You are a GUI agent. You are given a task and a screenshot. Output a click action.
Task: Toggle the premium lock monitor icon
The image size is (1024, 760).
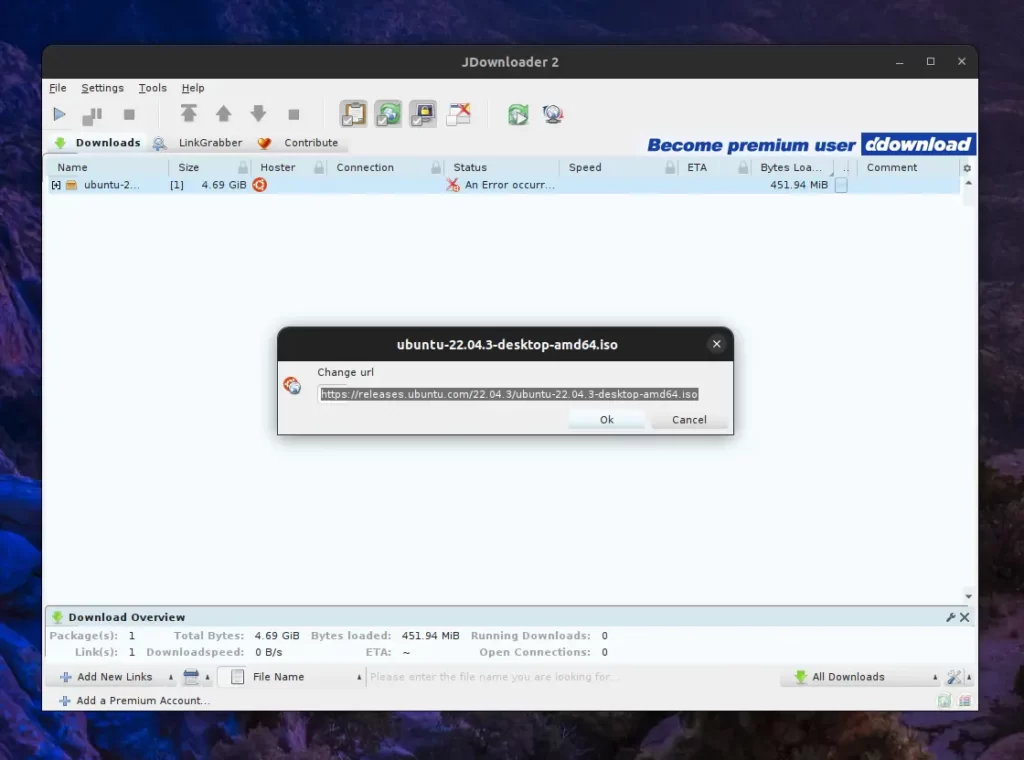[x=423, y=114]
